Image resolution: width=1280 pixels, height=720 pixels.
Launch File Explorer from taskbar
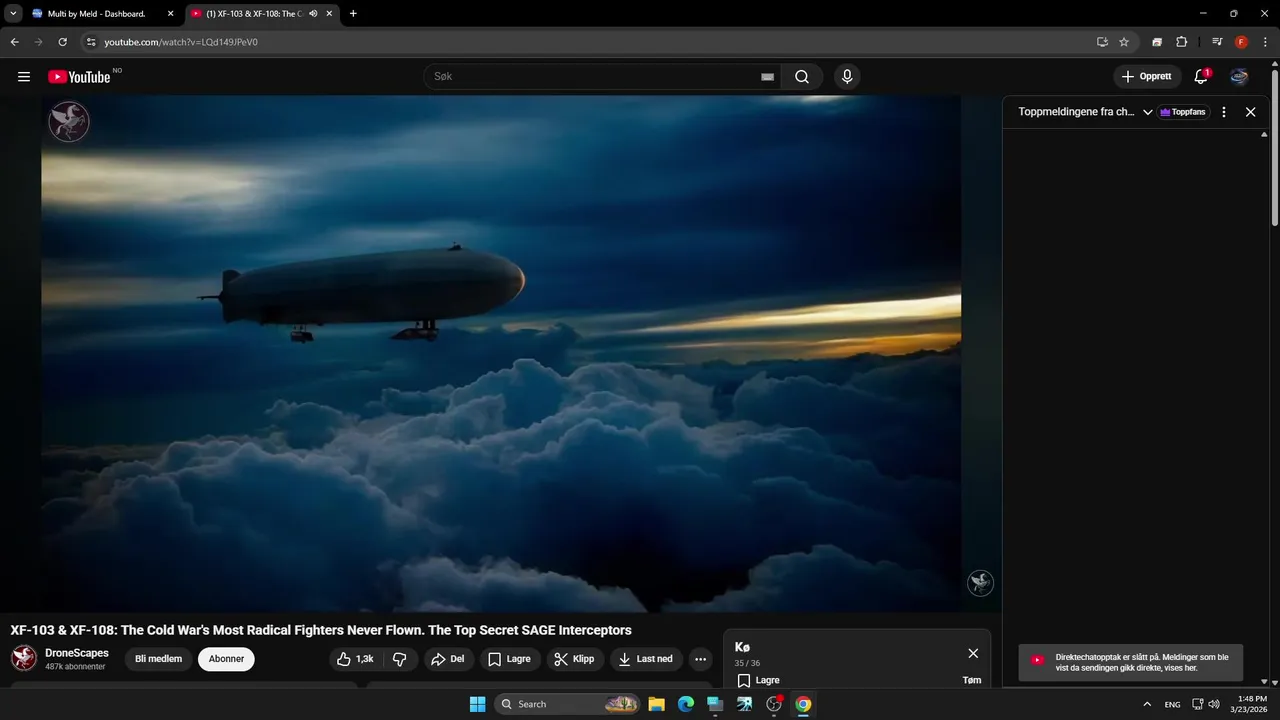point(656,704)
